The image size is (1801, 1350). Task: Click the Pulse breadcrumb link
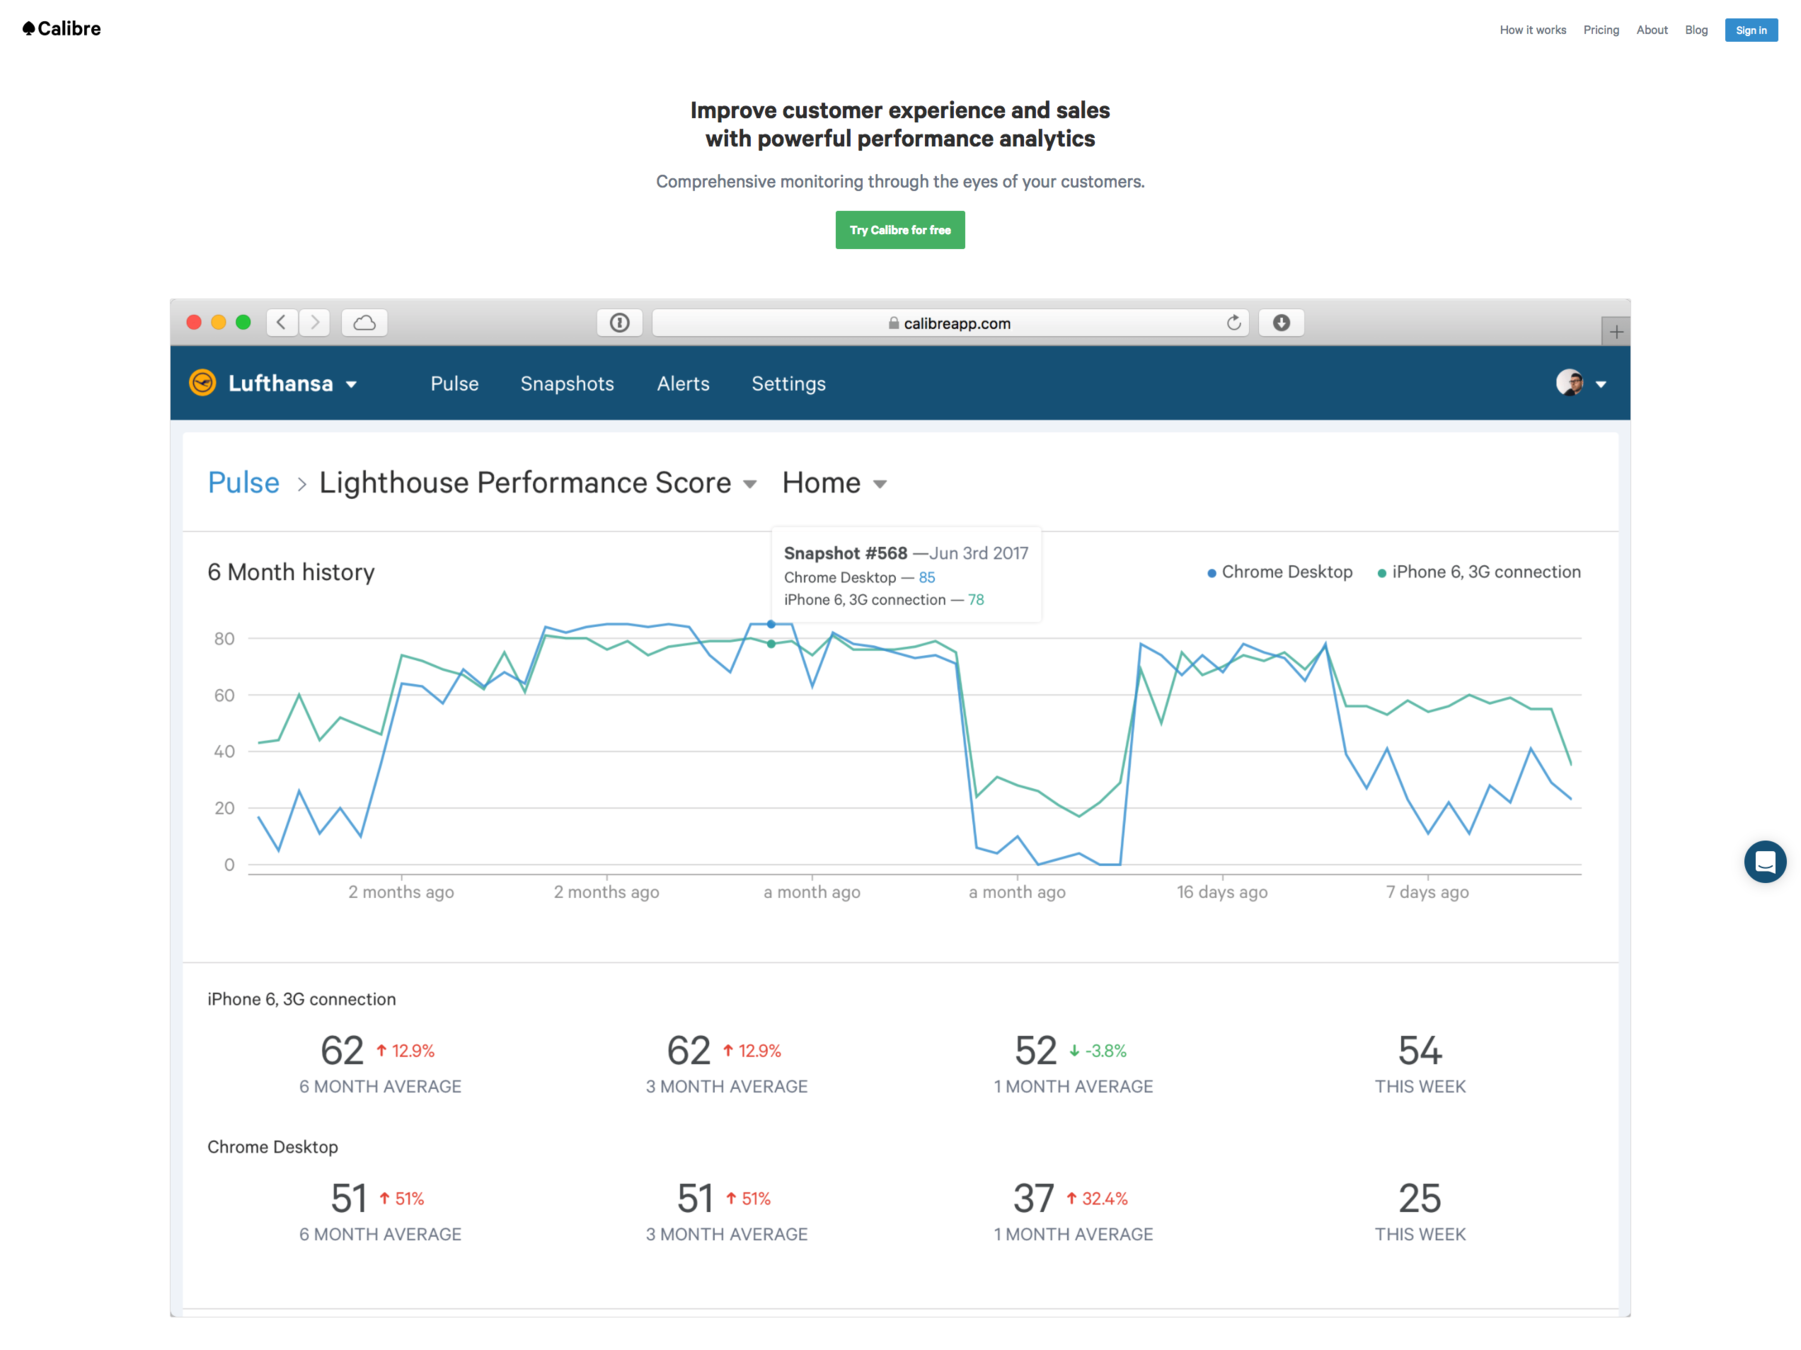pyautogui.click(x=243, y=483)
